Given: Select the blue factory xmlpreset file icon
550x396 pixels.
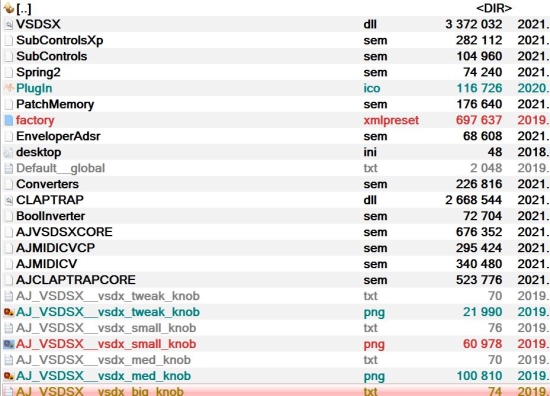Looking at the screenshot, I should pos(9,120).
